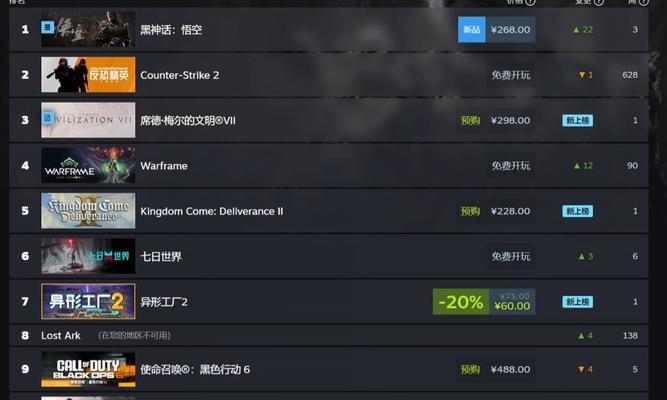Click the ¥268.00 price for 黑神话:悟空

[510, 29]
